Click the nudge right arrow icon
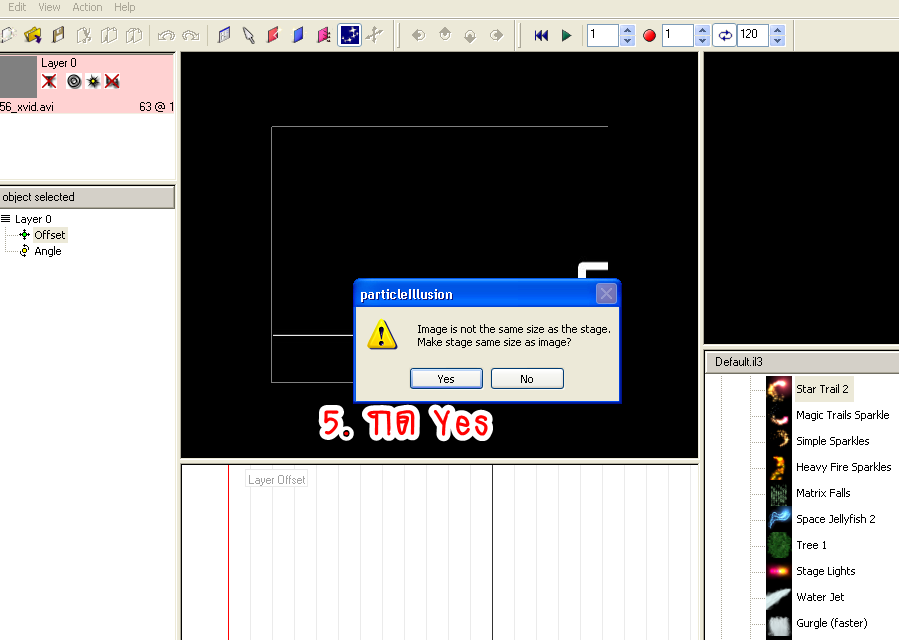The image size is (899, 640). [497, 36]
